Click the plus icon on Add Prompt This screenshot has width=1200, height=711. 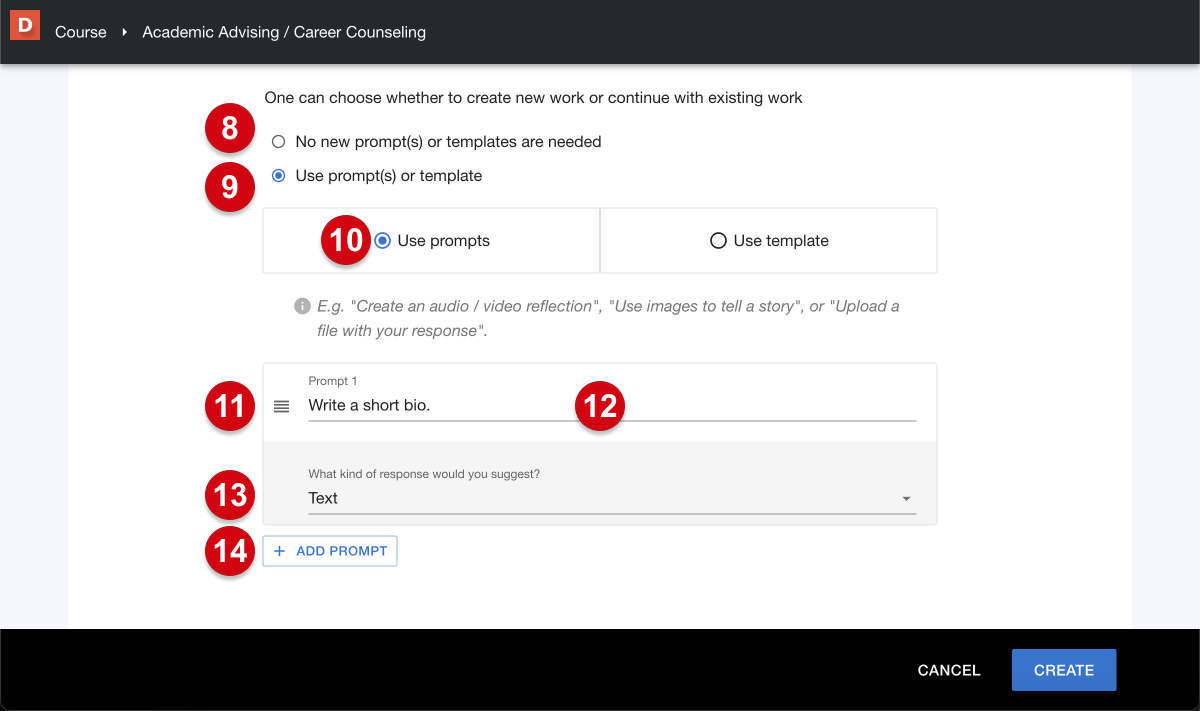pos(277,550)
